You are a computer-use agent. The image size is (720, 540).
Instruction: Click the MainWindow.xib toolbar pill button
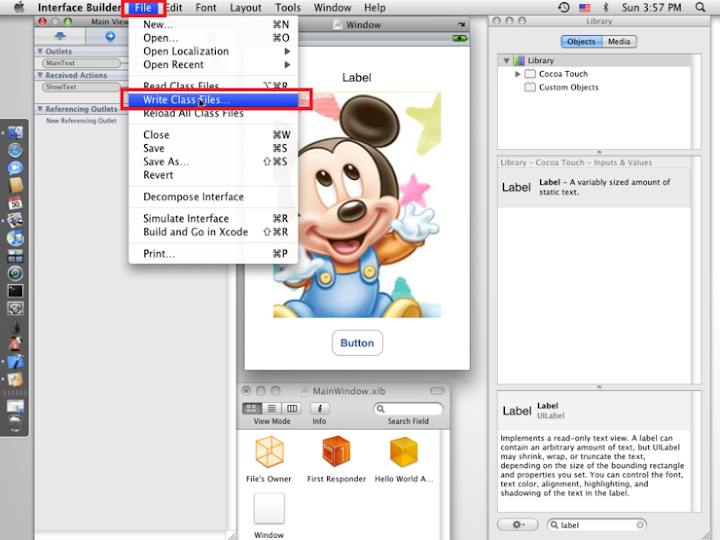click(437, 391)
